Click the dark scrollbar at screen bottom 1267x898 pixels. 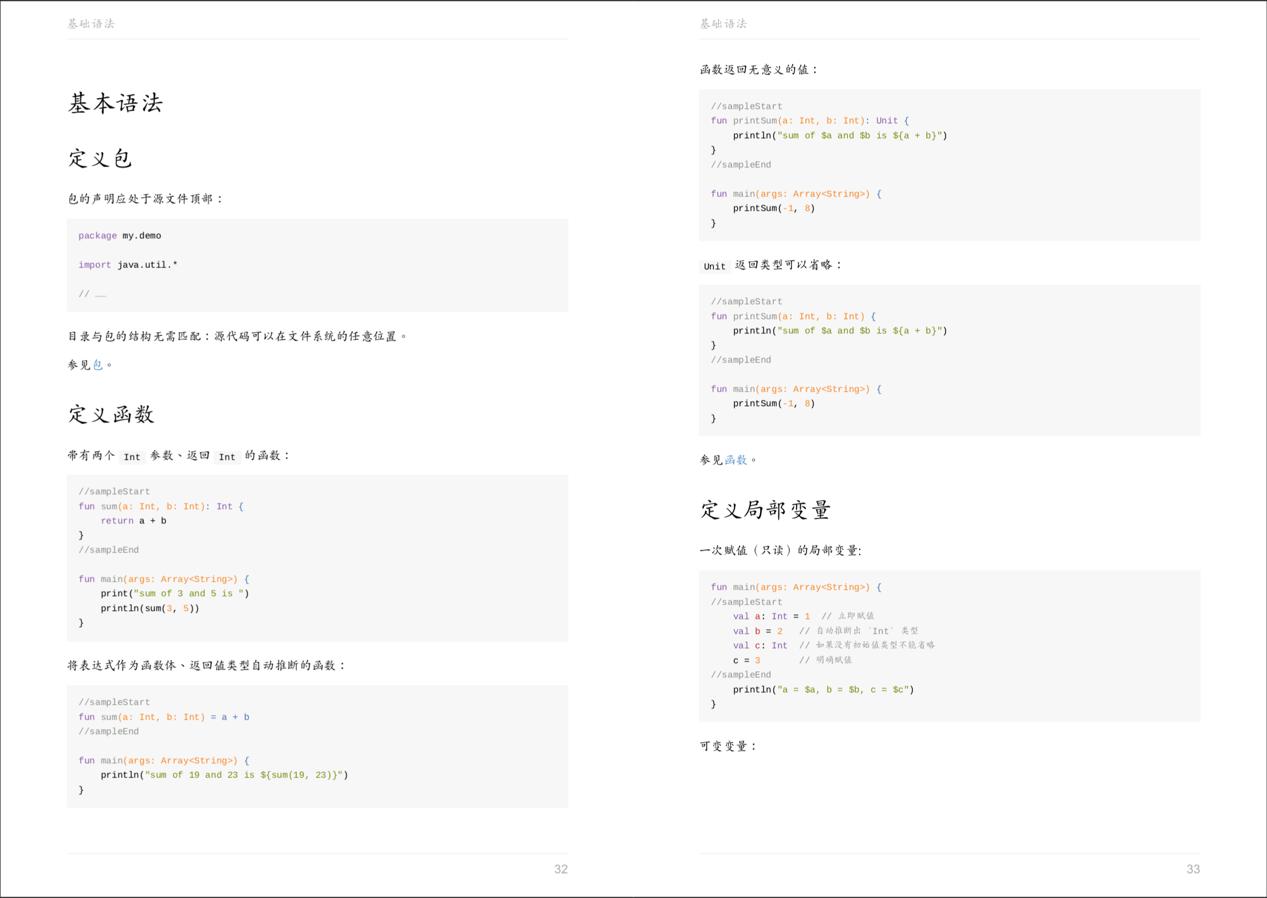click(x=633, y=895)
